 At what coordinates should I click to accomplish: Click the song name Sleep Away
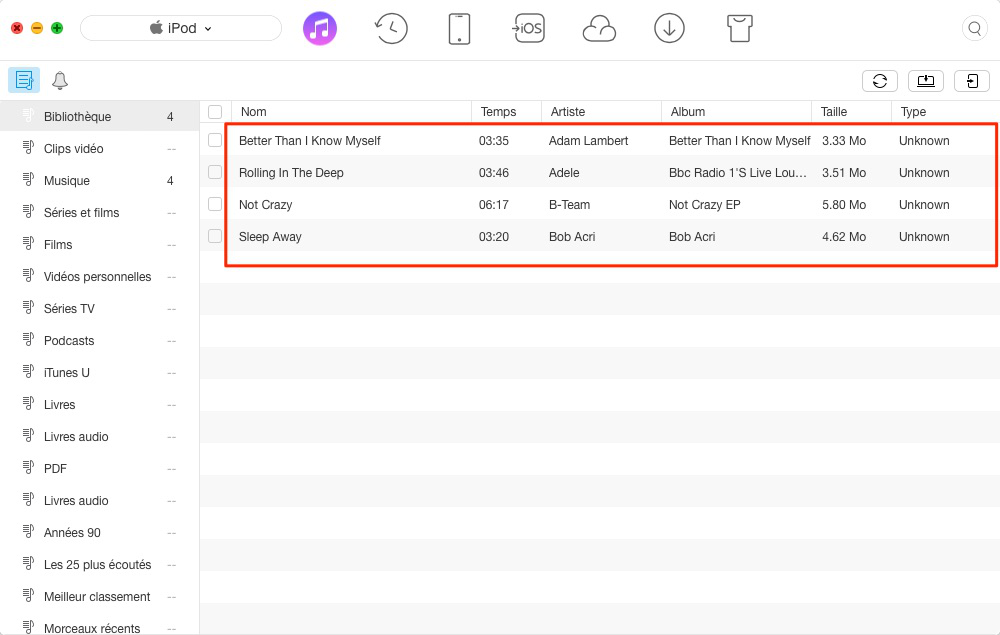270,236
